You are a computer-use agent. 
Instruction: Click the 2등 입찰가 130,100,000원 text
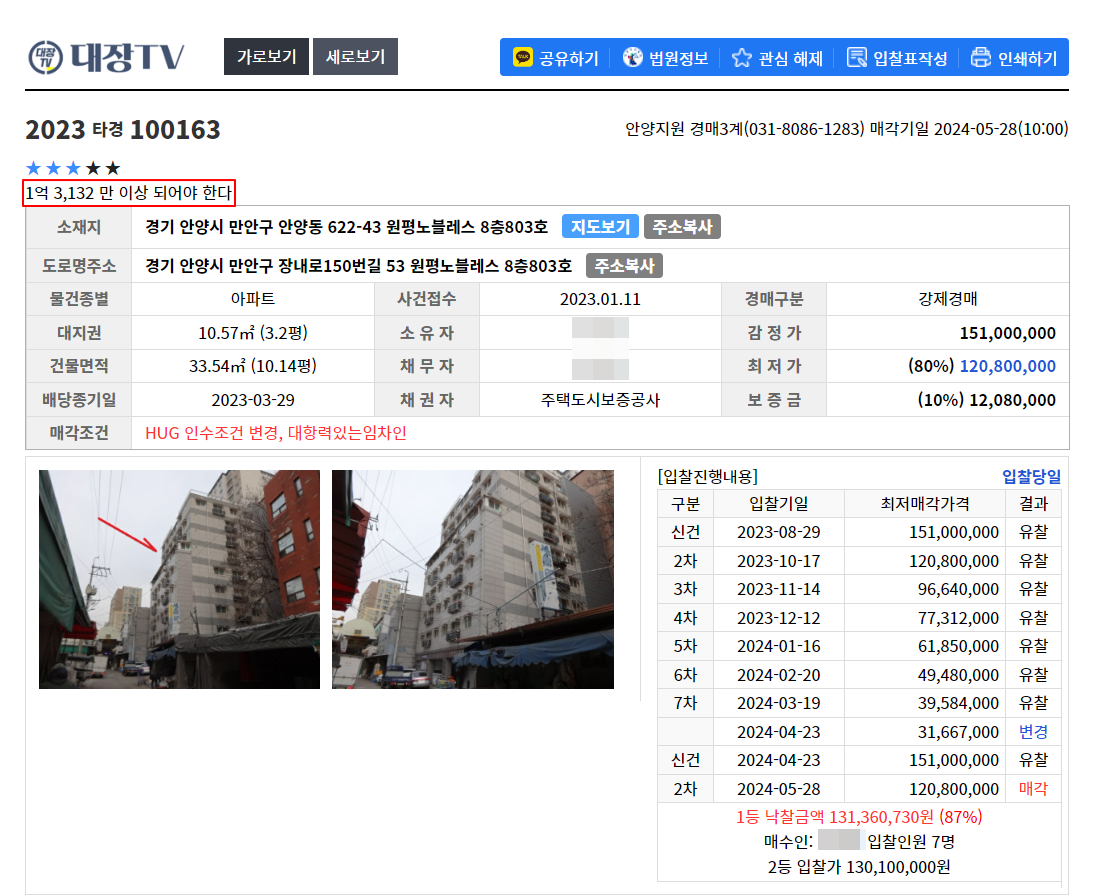(x=859, y=867)
